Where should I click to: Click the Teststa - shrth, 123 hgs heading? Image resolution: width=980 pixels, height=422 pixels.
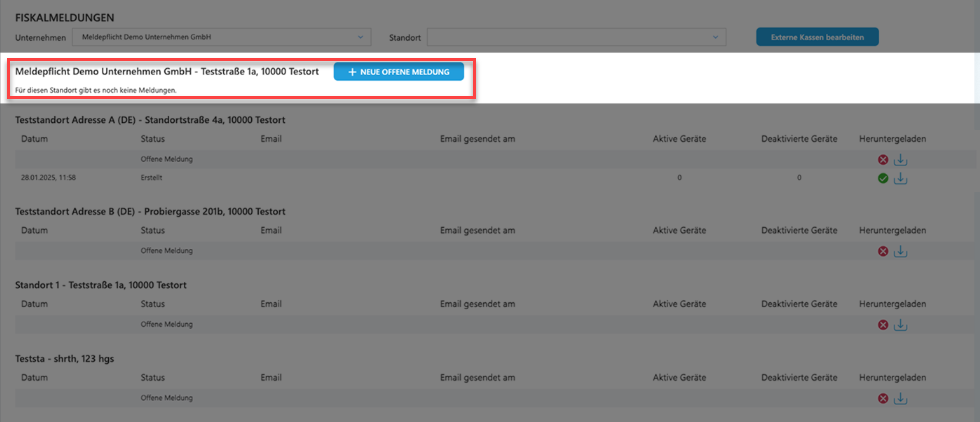pos(64,359)
